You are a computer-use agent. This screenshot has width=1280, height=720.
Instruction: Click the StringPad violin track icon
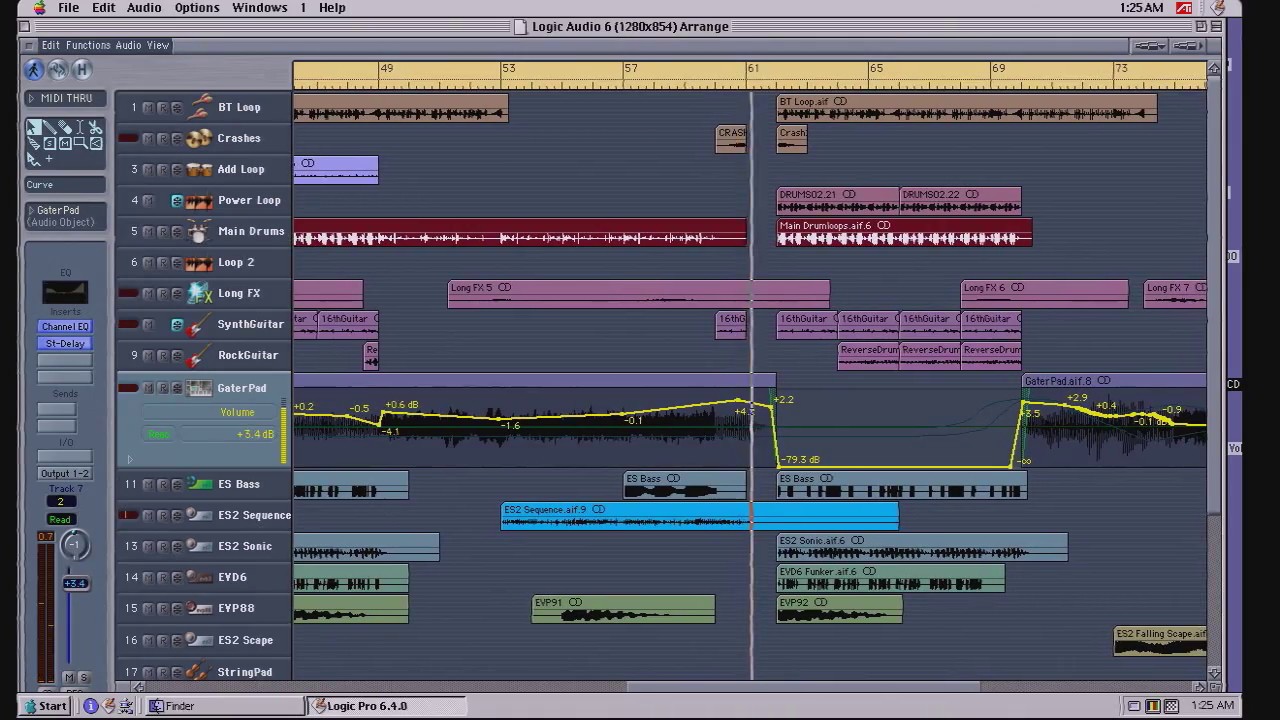tap(200, 671)
